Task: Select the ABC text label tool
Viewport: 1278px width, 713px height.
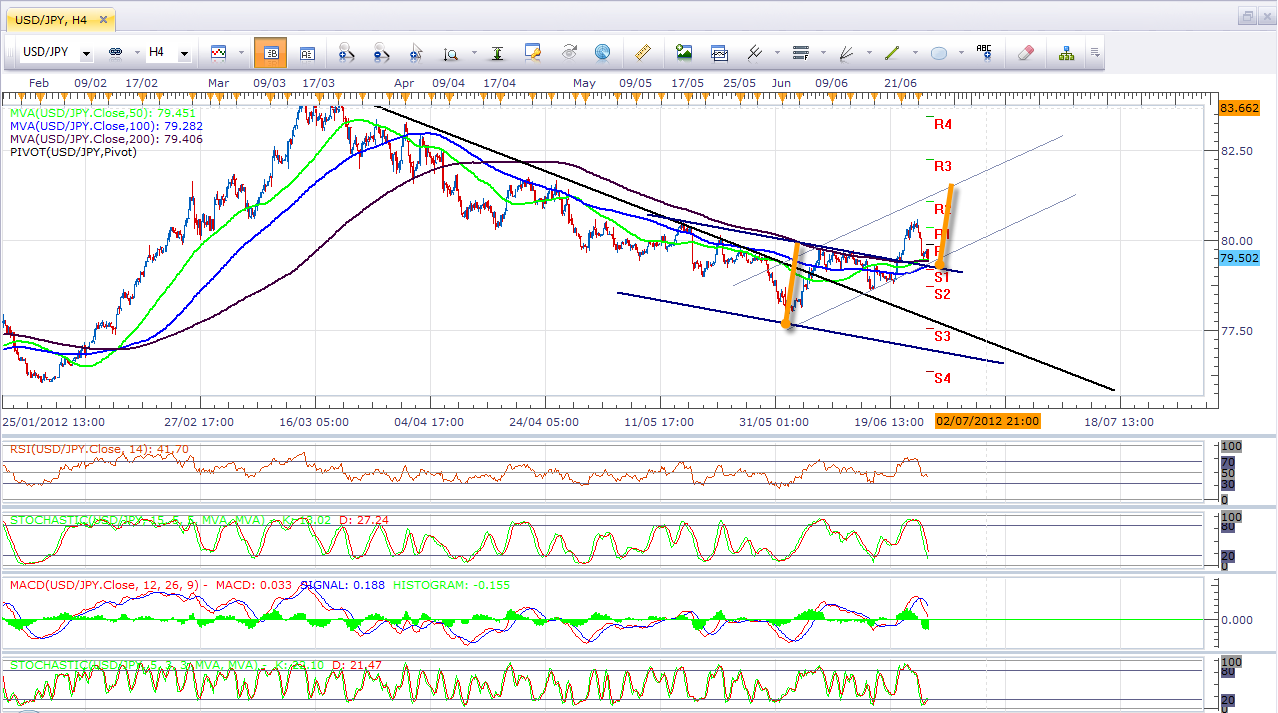Action: 985,52
